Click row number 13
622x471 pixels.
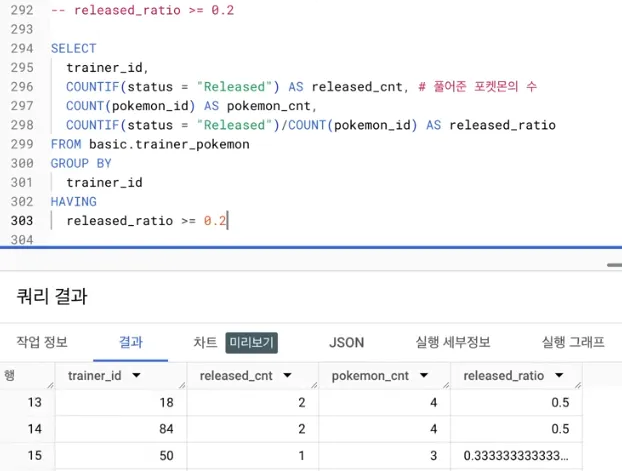(x=35, y=402)
